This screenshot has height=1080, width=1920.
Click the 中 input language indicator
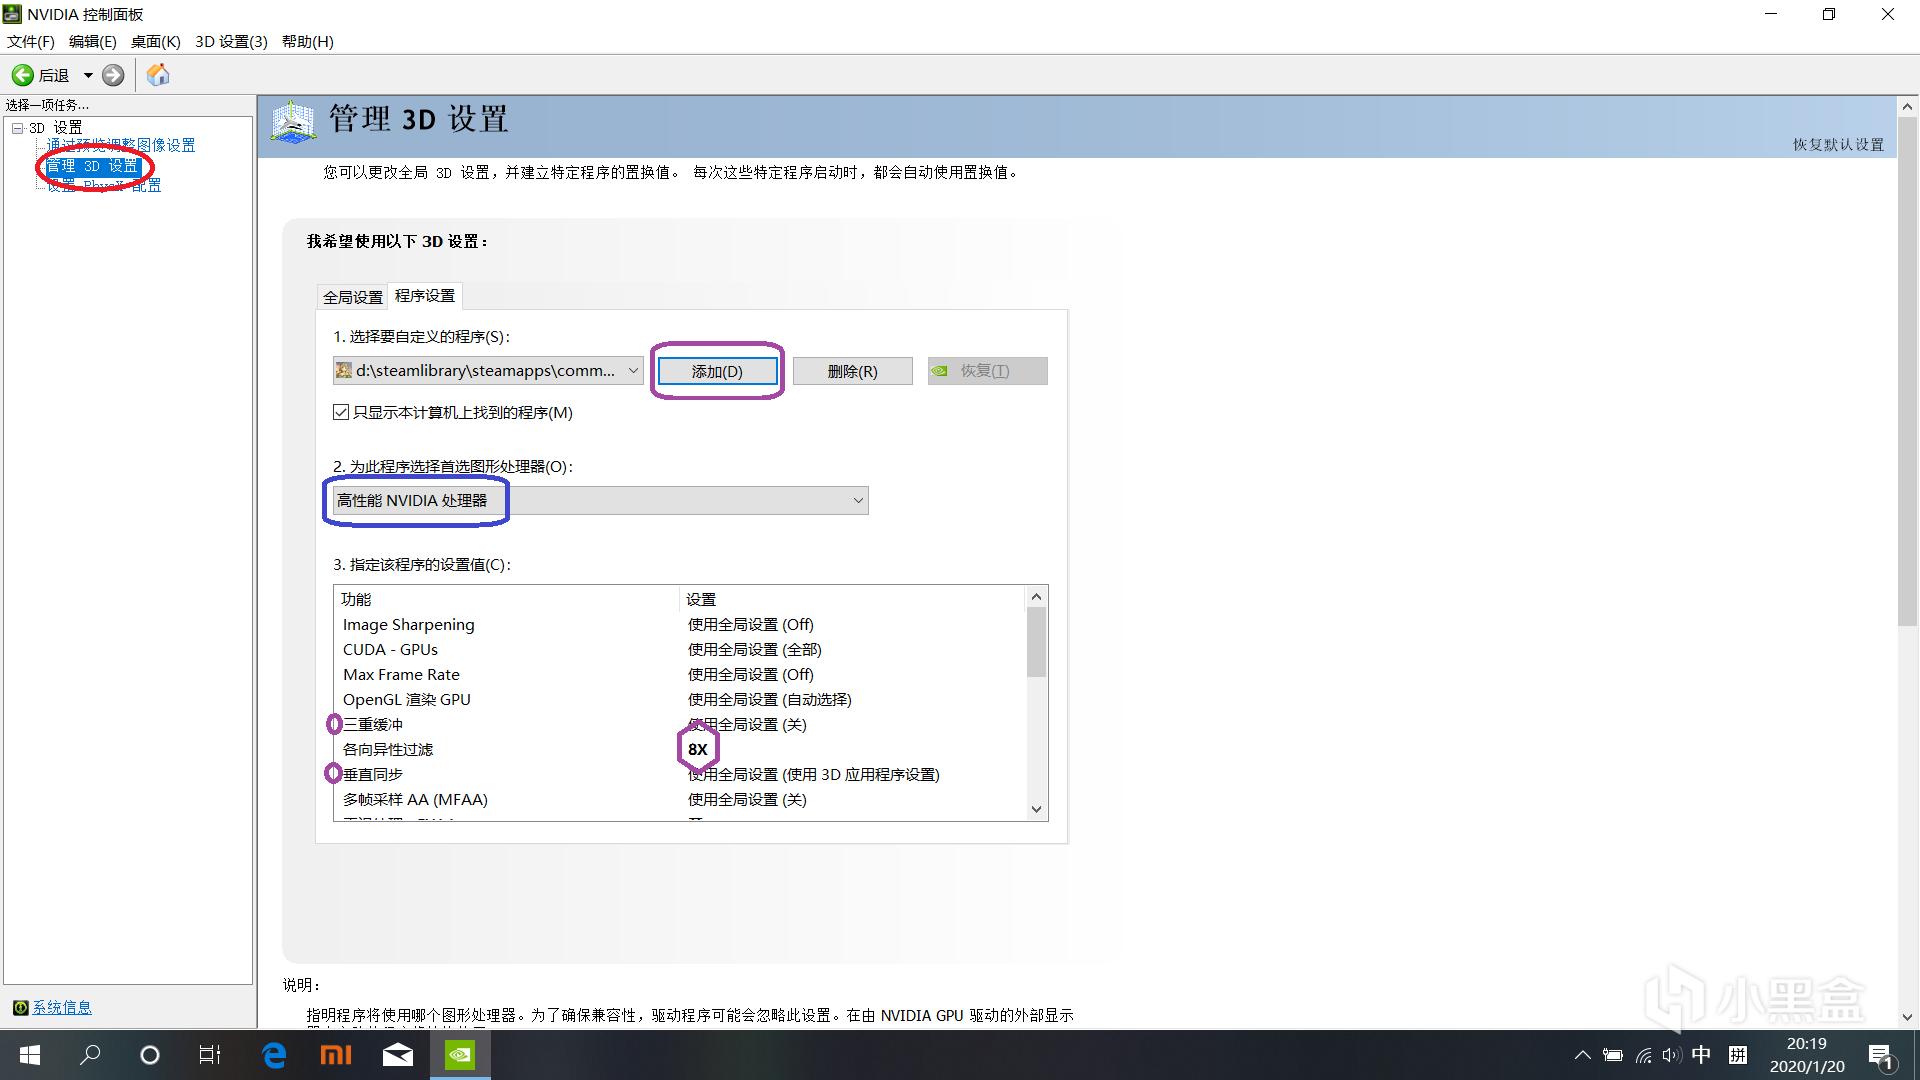click(x=1701, y=1055)
